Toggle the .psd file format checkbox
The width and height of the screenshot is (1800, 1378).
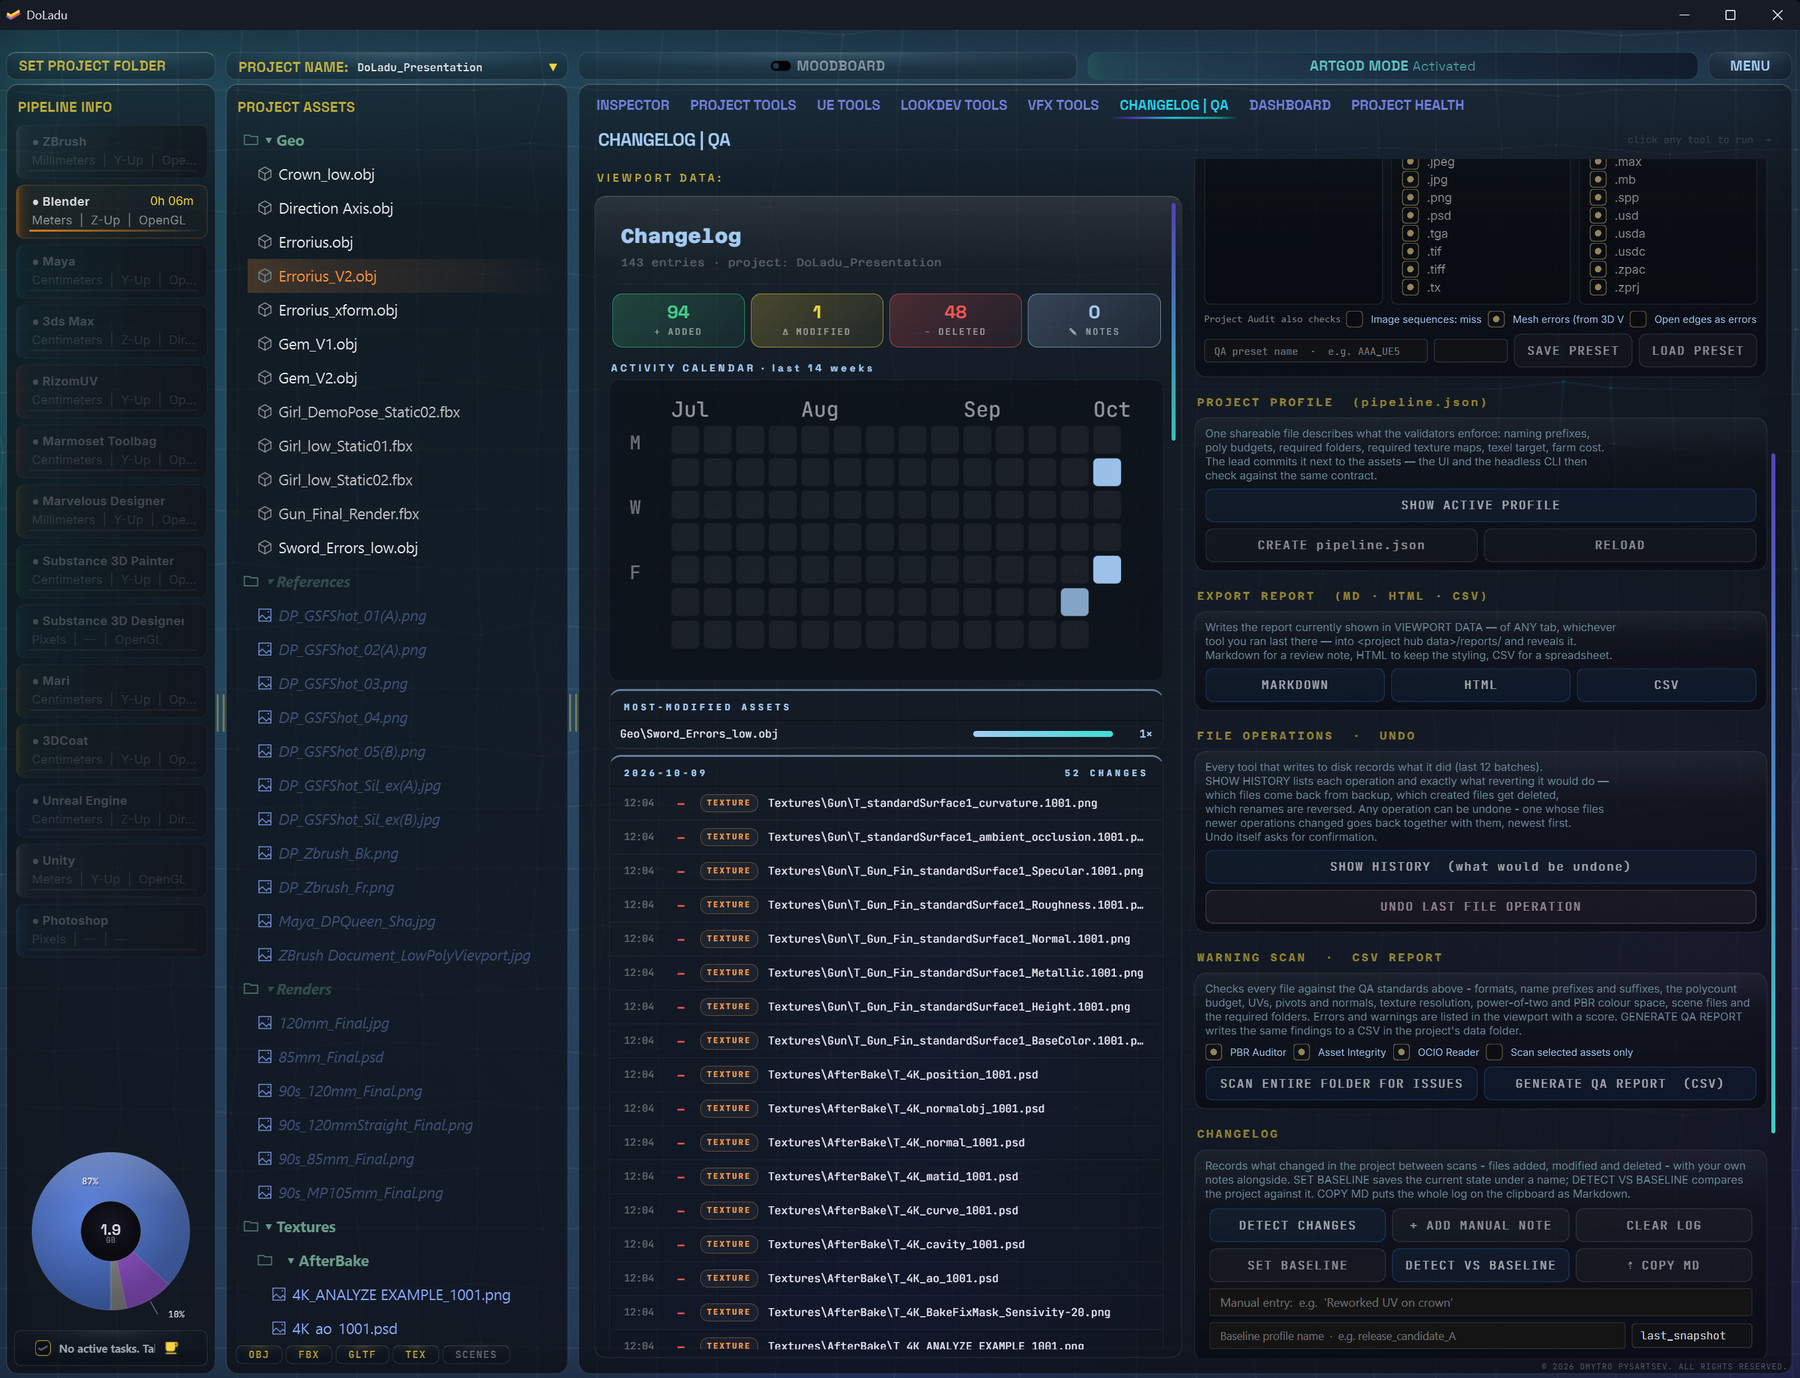(x=1411, y=216)
